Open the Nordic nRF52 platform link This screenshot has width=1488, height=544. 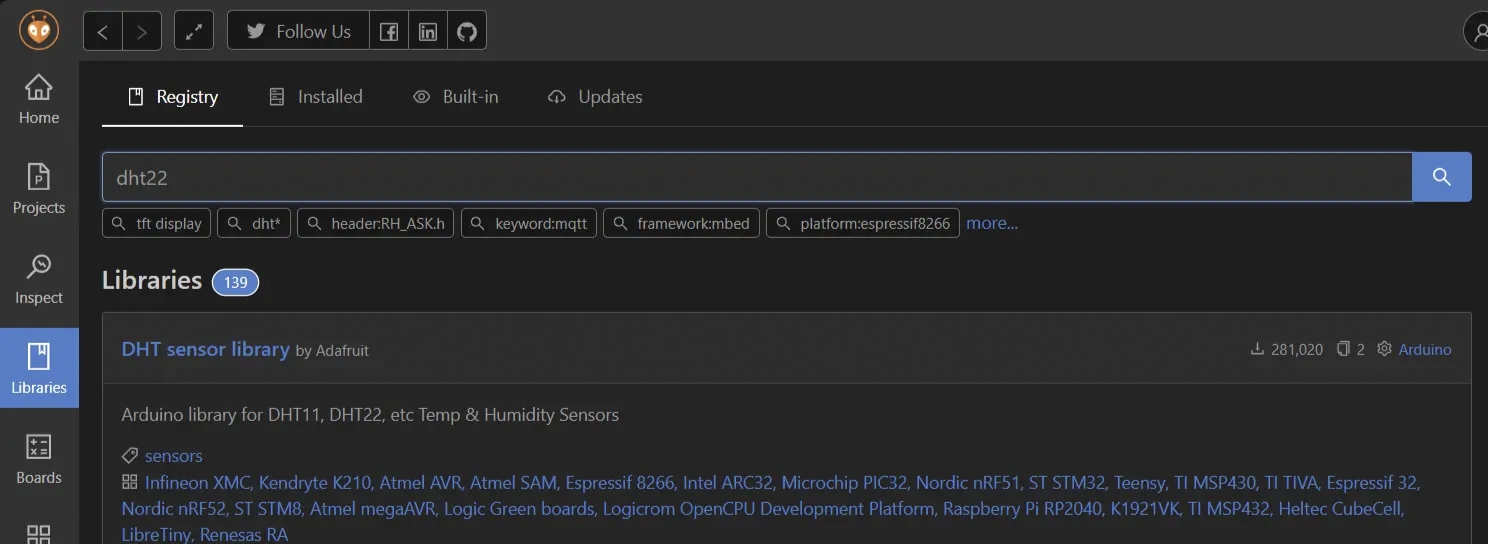coord(174,509)
